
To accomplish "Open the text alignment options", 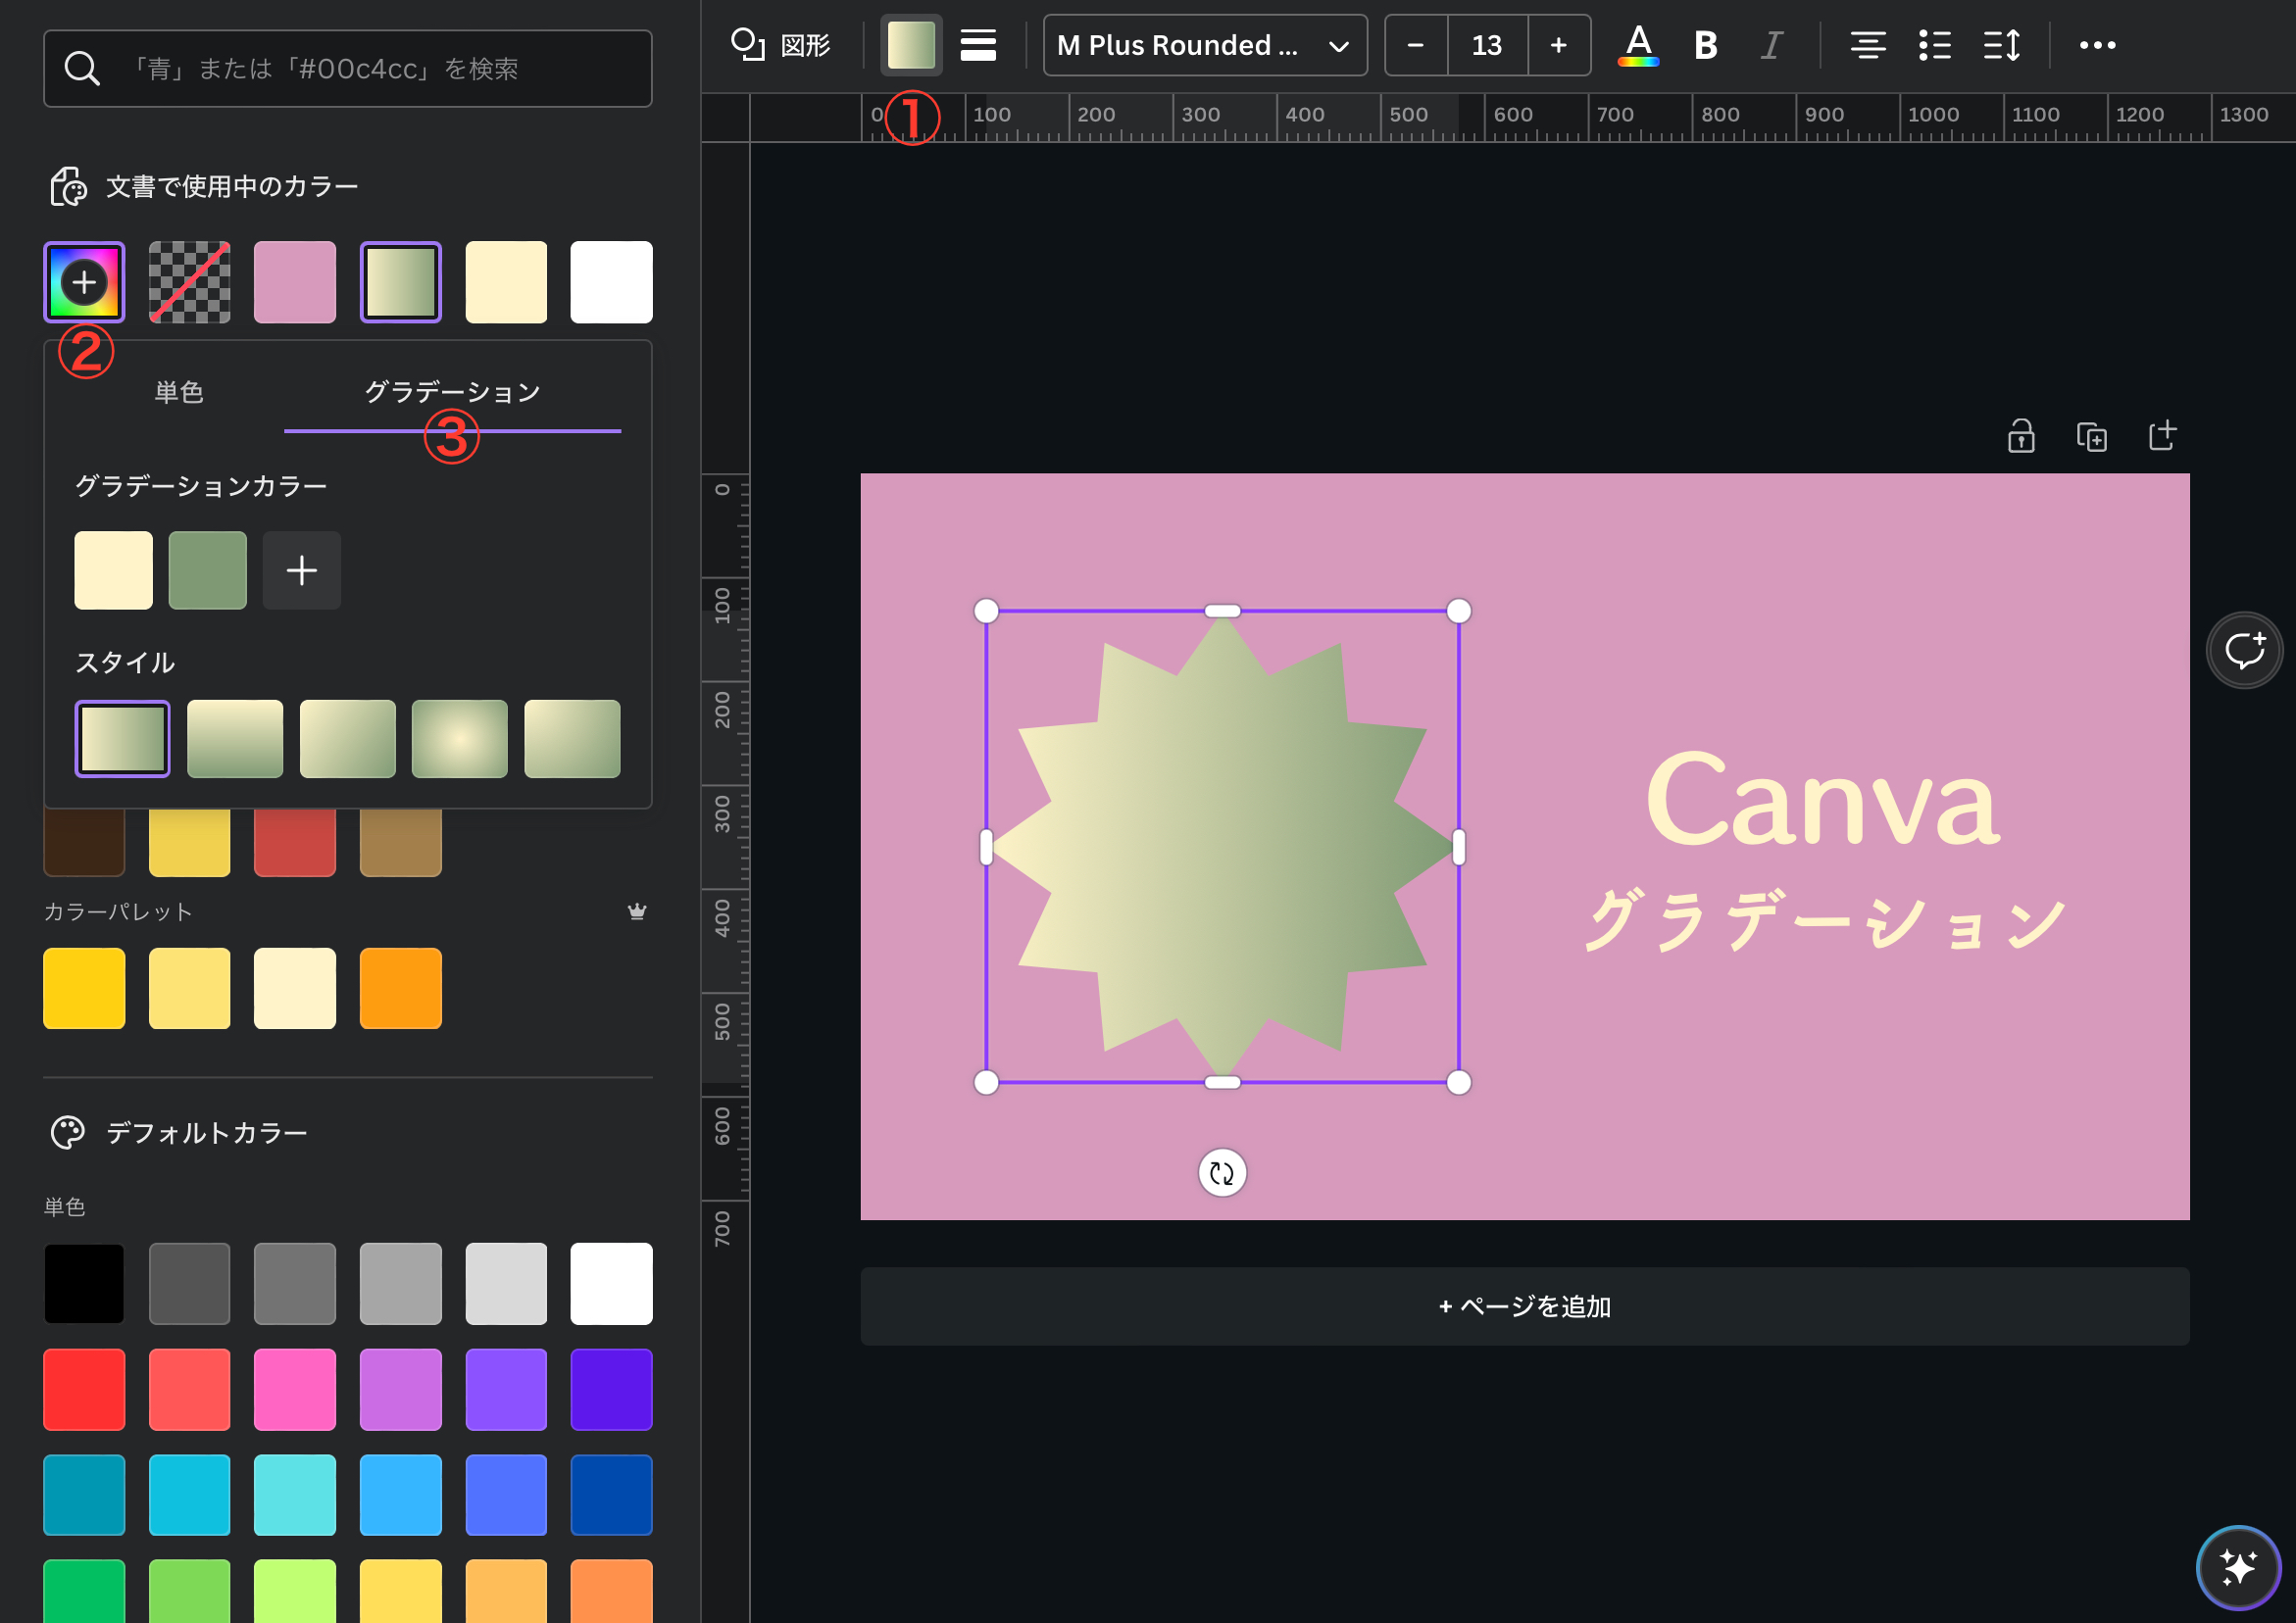I will [1867, 45].
